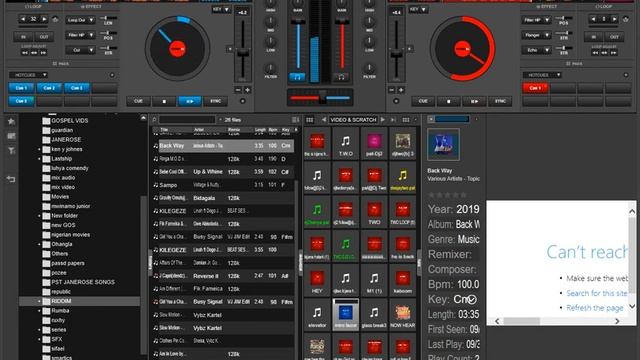Image resolution: width=640 pixels, height=360 pixels.
Task: Click left deck pitch plus button
Action: (247, 90)
